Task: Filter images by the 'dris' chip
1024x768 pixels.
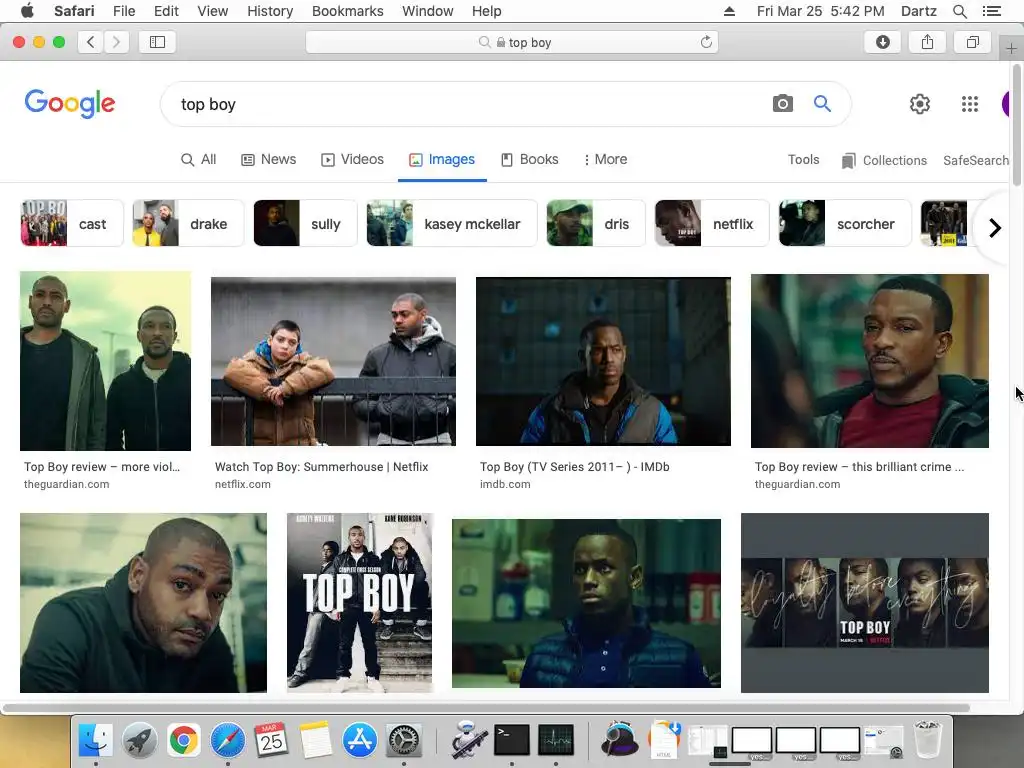Action: pyautogui.click(x=596, y=223)
